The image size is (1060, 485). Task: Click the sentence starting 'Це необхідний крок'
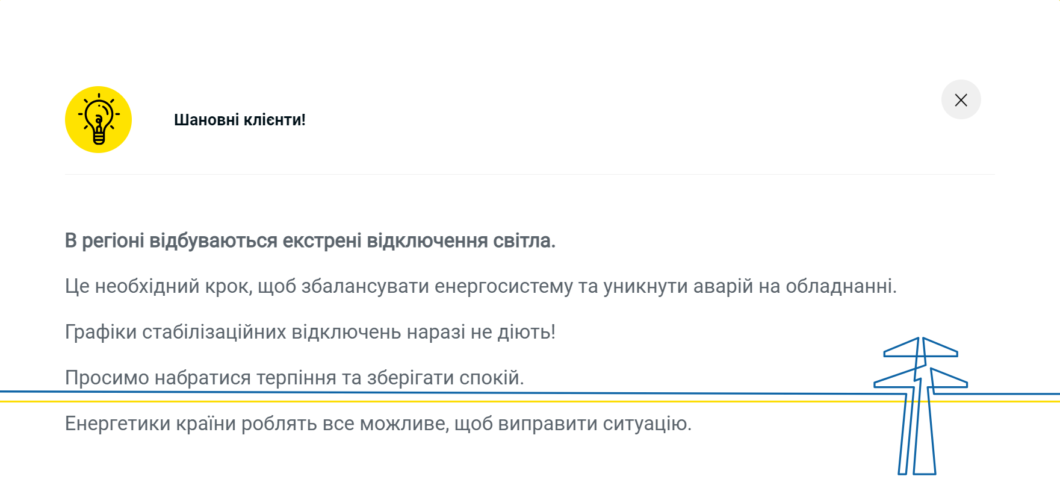[481, 287]
